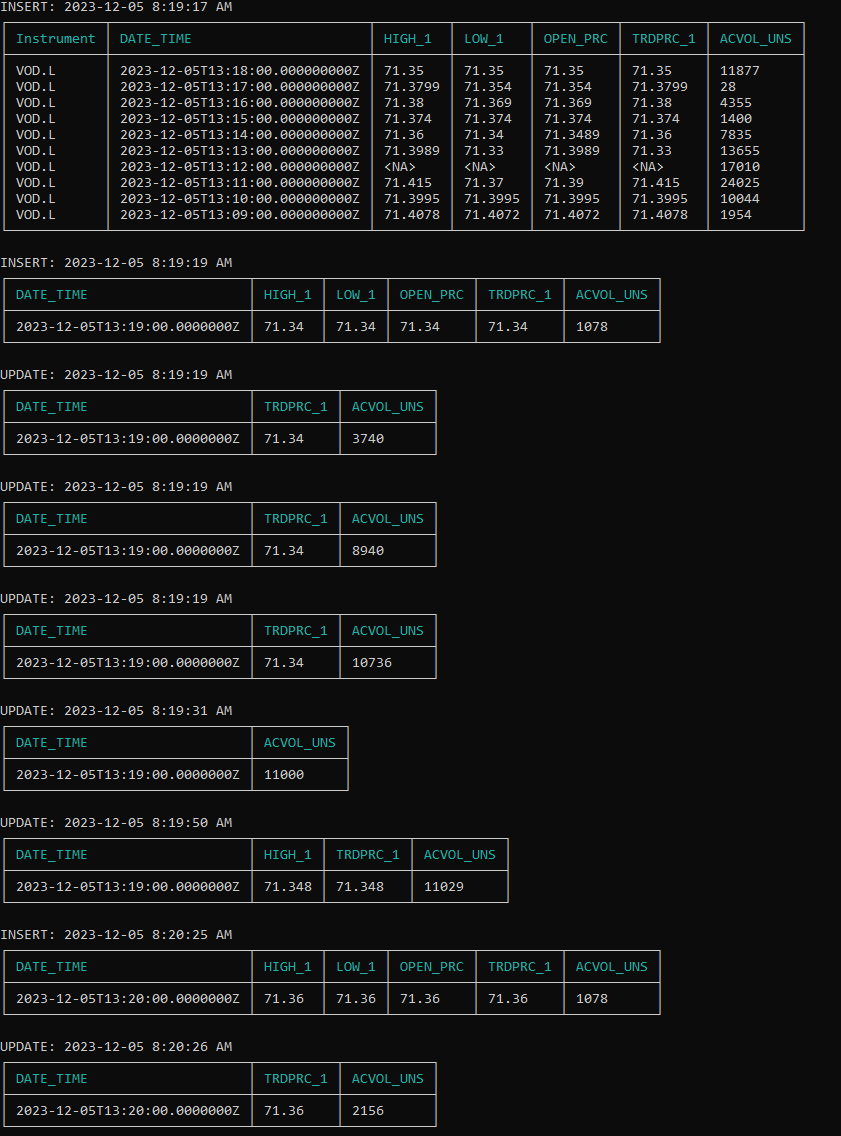Select the ACVOL_UNS value "28"
841x1136 pixels.
click(x=728, y=87)
